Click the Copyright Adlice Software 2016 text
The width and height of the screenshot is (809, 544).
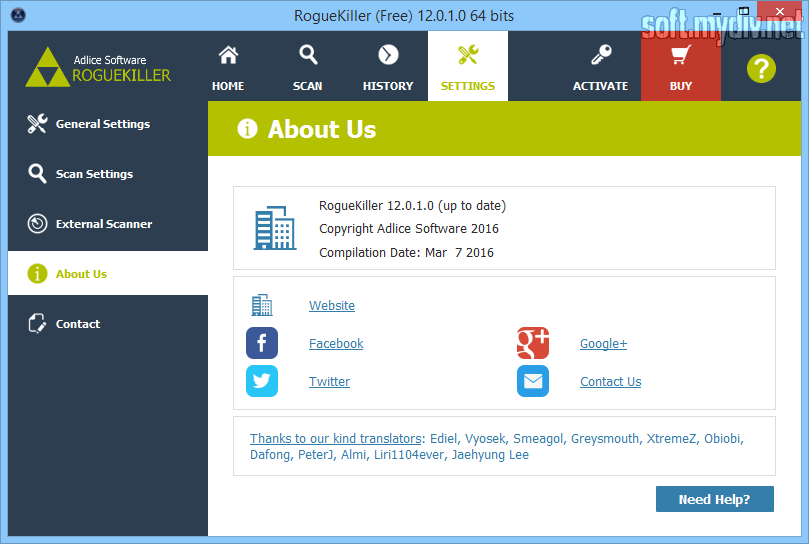[x=409, y=229]
